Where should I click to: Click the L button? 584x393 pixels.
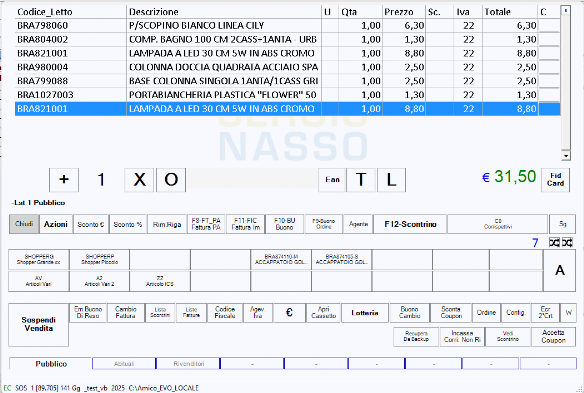tap(391, 180)
